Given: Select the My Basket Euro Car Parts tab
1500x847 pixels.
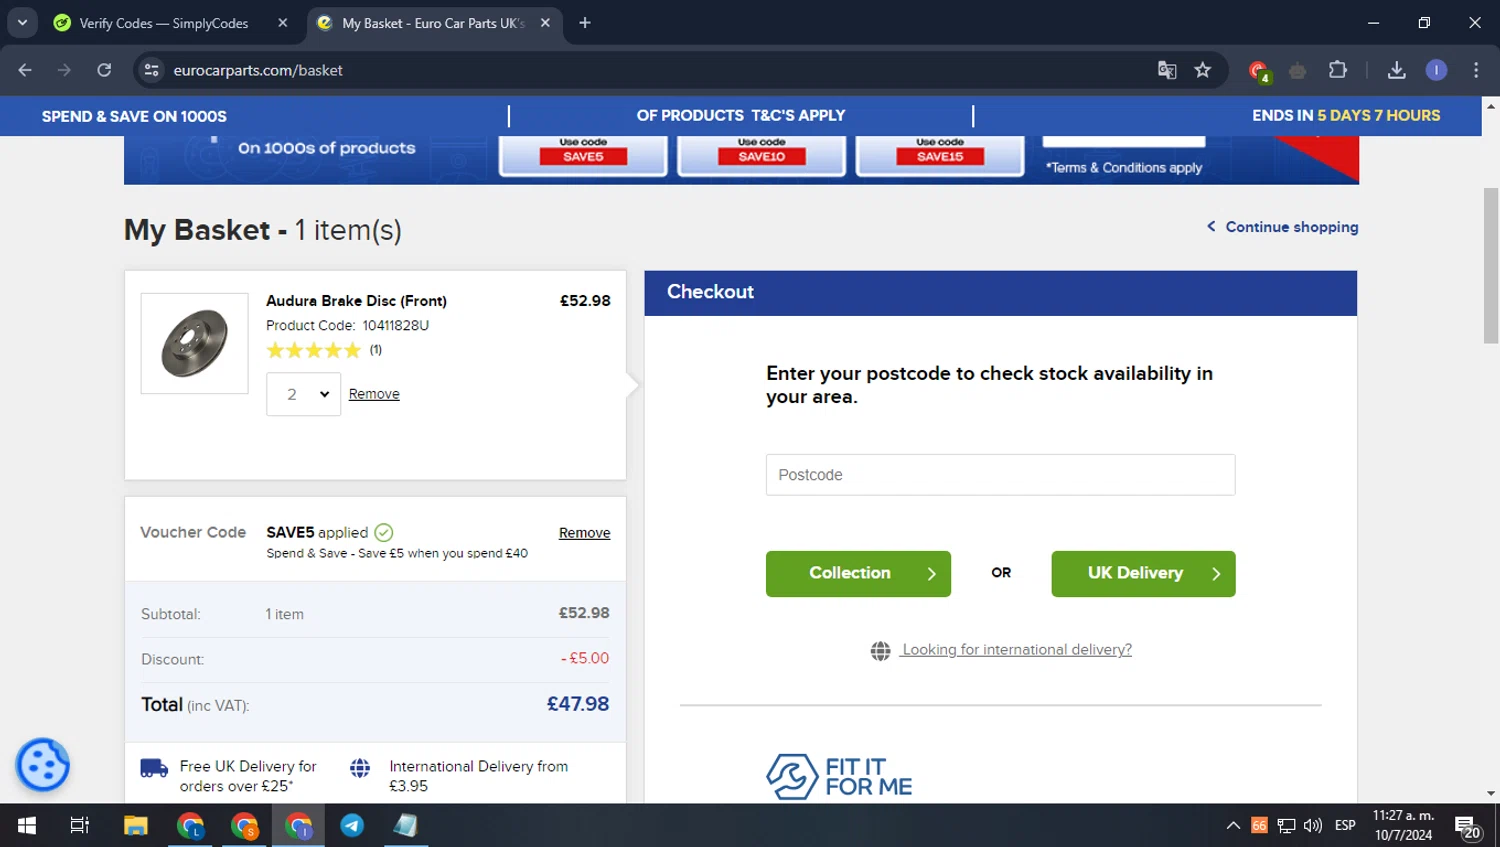Looking at the screenshot, I should (432, 23).
